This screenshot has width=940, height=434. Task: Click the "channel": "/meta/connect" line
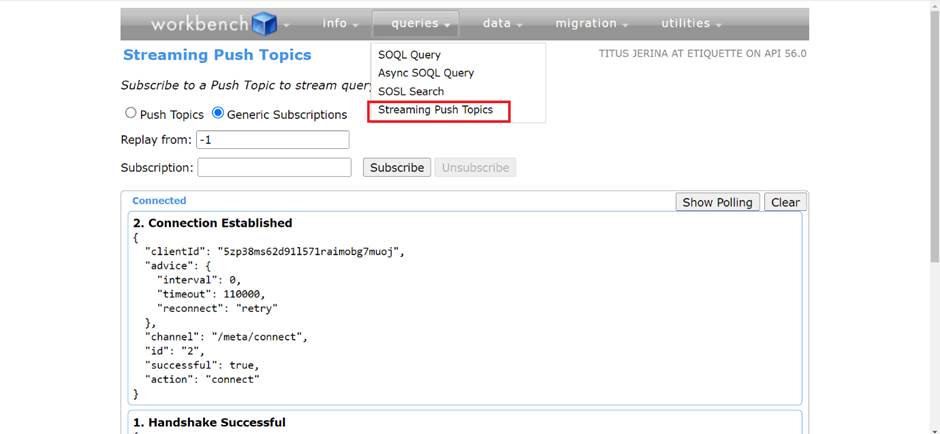click(x=226, y=337)
